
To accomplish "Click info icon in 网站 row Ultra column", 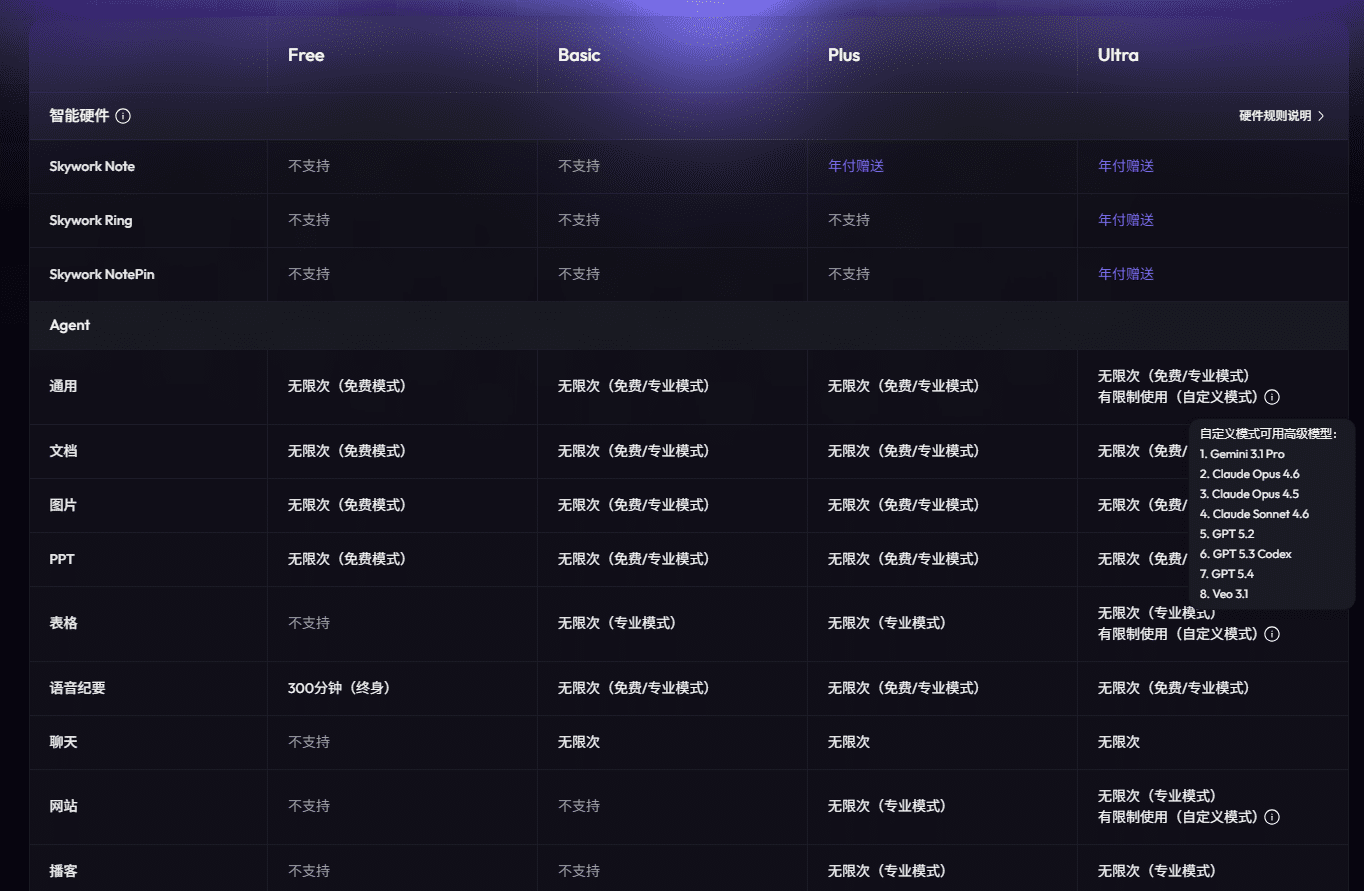I will coord(1271,817).
